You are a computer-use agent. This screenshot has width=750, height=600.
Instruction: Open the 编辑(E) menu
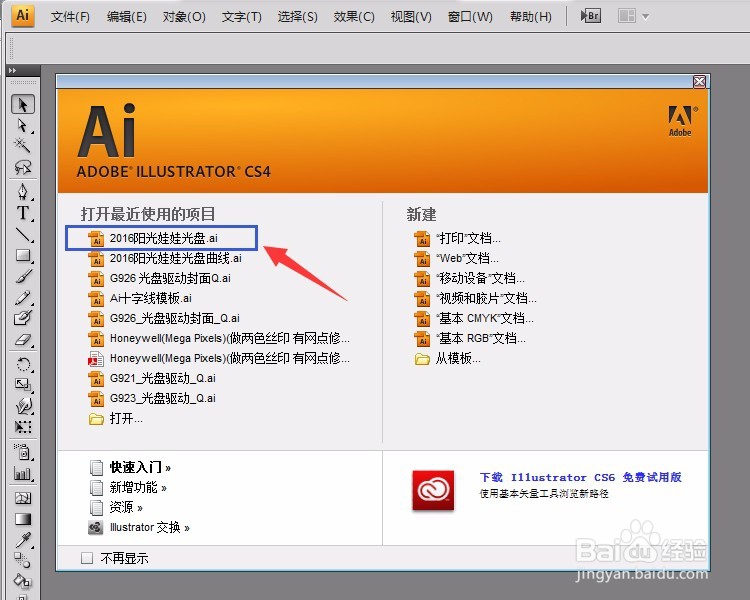pos(127,17)
